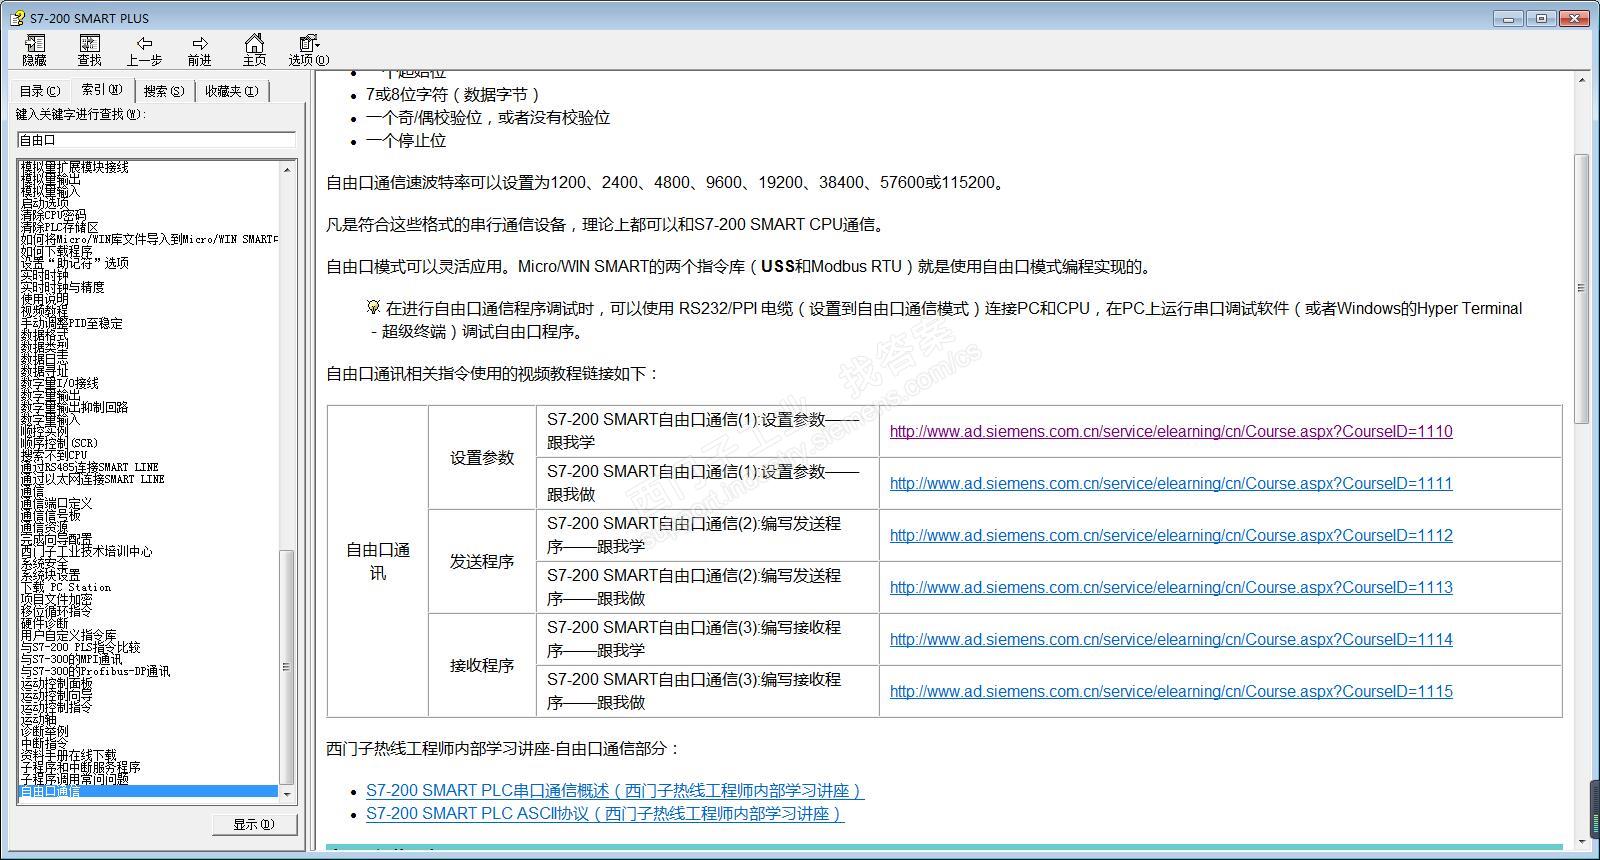The height and width of the screenshot is (860, 1600).
Task: Select index entry 西门子工业技术培训中心
Action: click(x=87, y=551)
